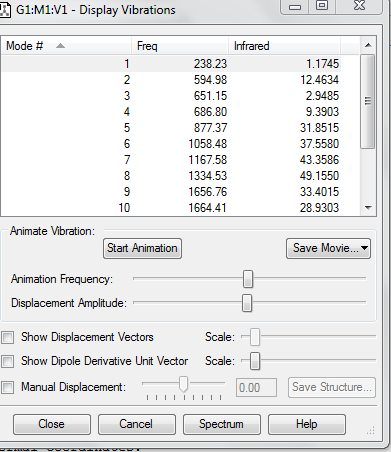
Task: Select mode 3 with frequency 651.15
Action: pos(171,96)
